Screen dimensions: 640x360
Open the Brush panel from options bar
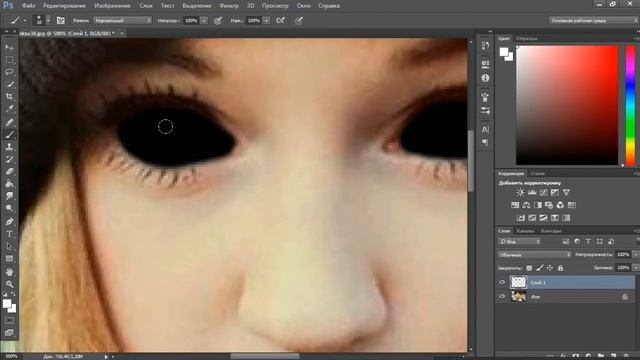point(60,20)
